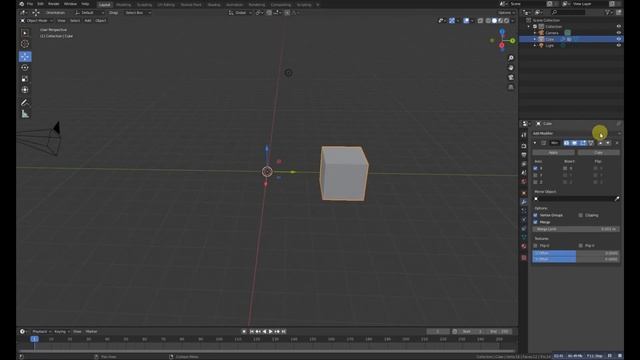640x360 pixels.
Task: Open the Render menu
Action: pos(53,4)
